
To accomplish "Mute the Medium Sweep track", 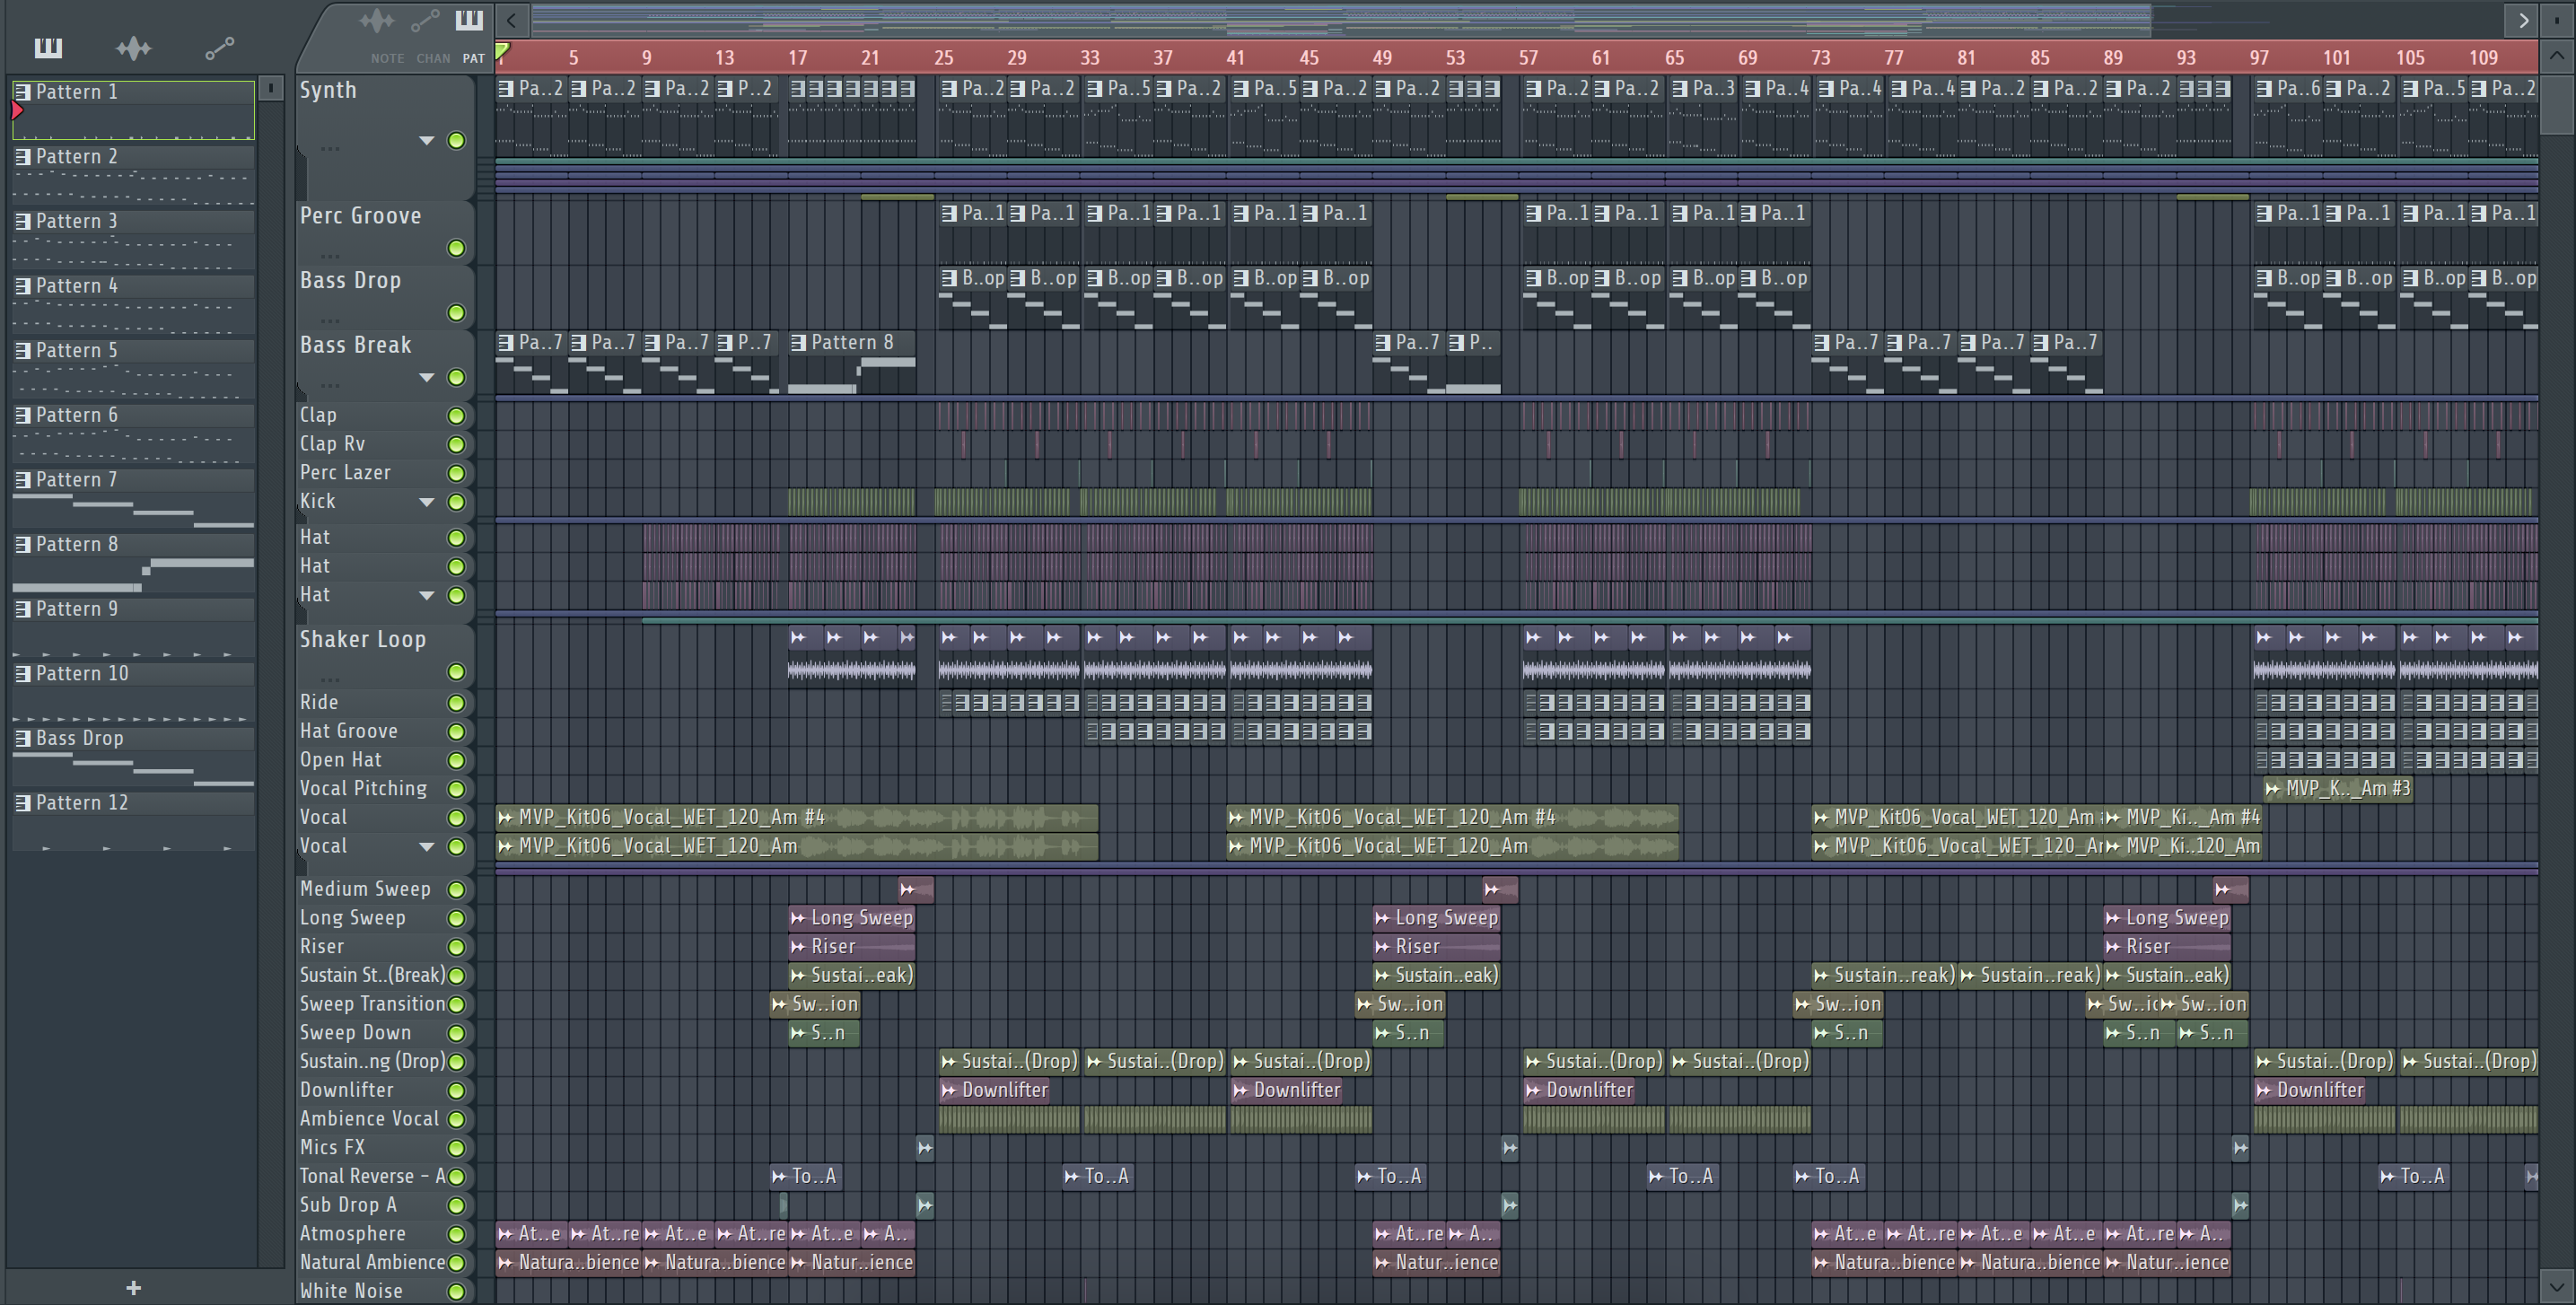I will (456, 890).
